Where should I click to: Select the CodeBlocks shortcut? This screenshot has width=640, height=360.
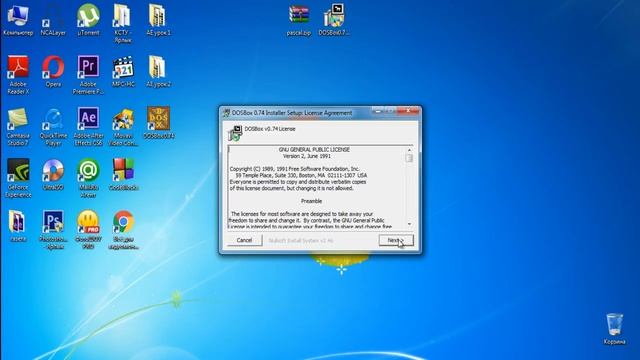[x=123, y=175]
